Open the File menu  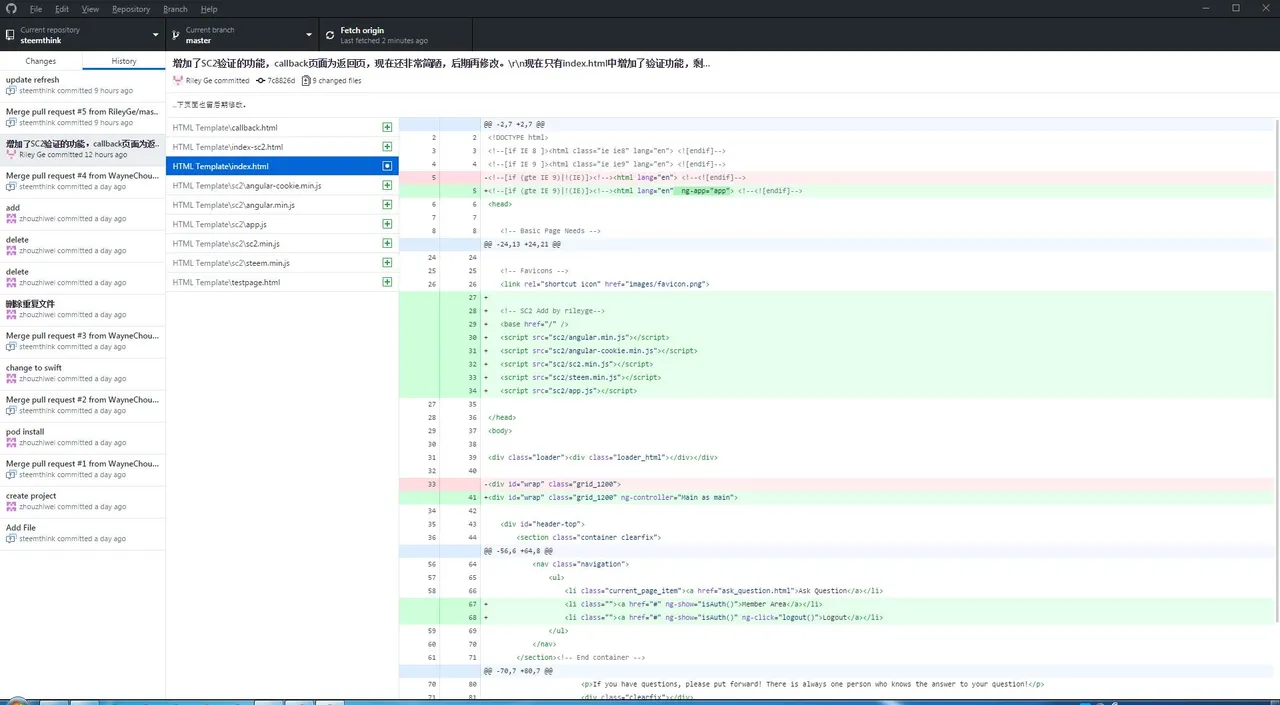(x=36, y=9)
